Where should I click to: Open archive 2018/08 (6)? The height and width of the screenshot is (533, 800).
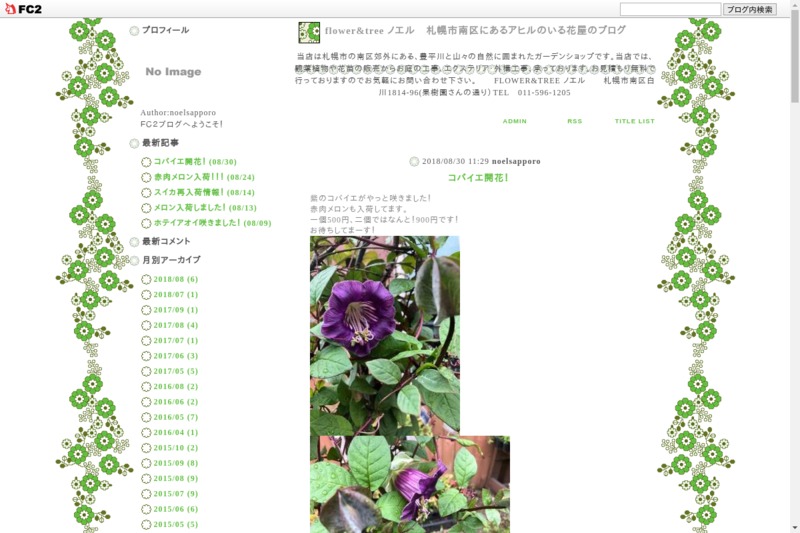click(176, 279)
